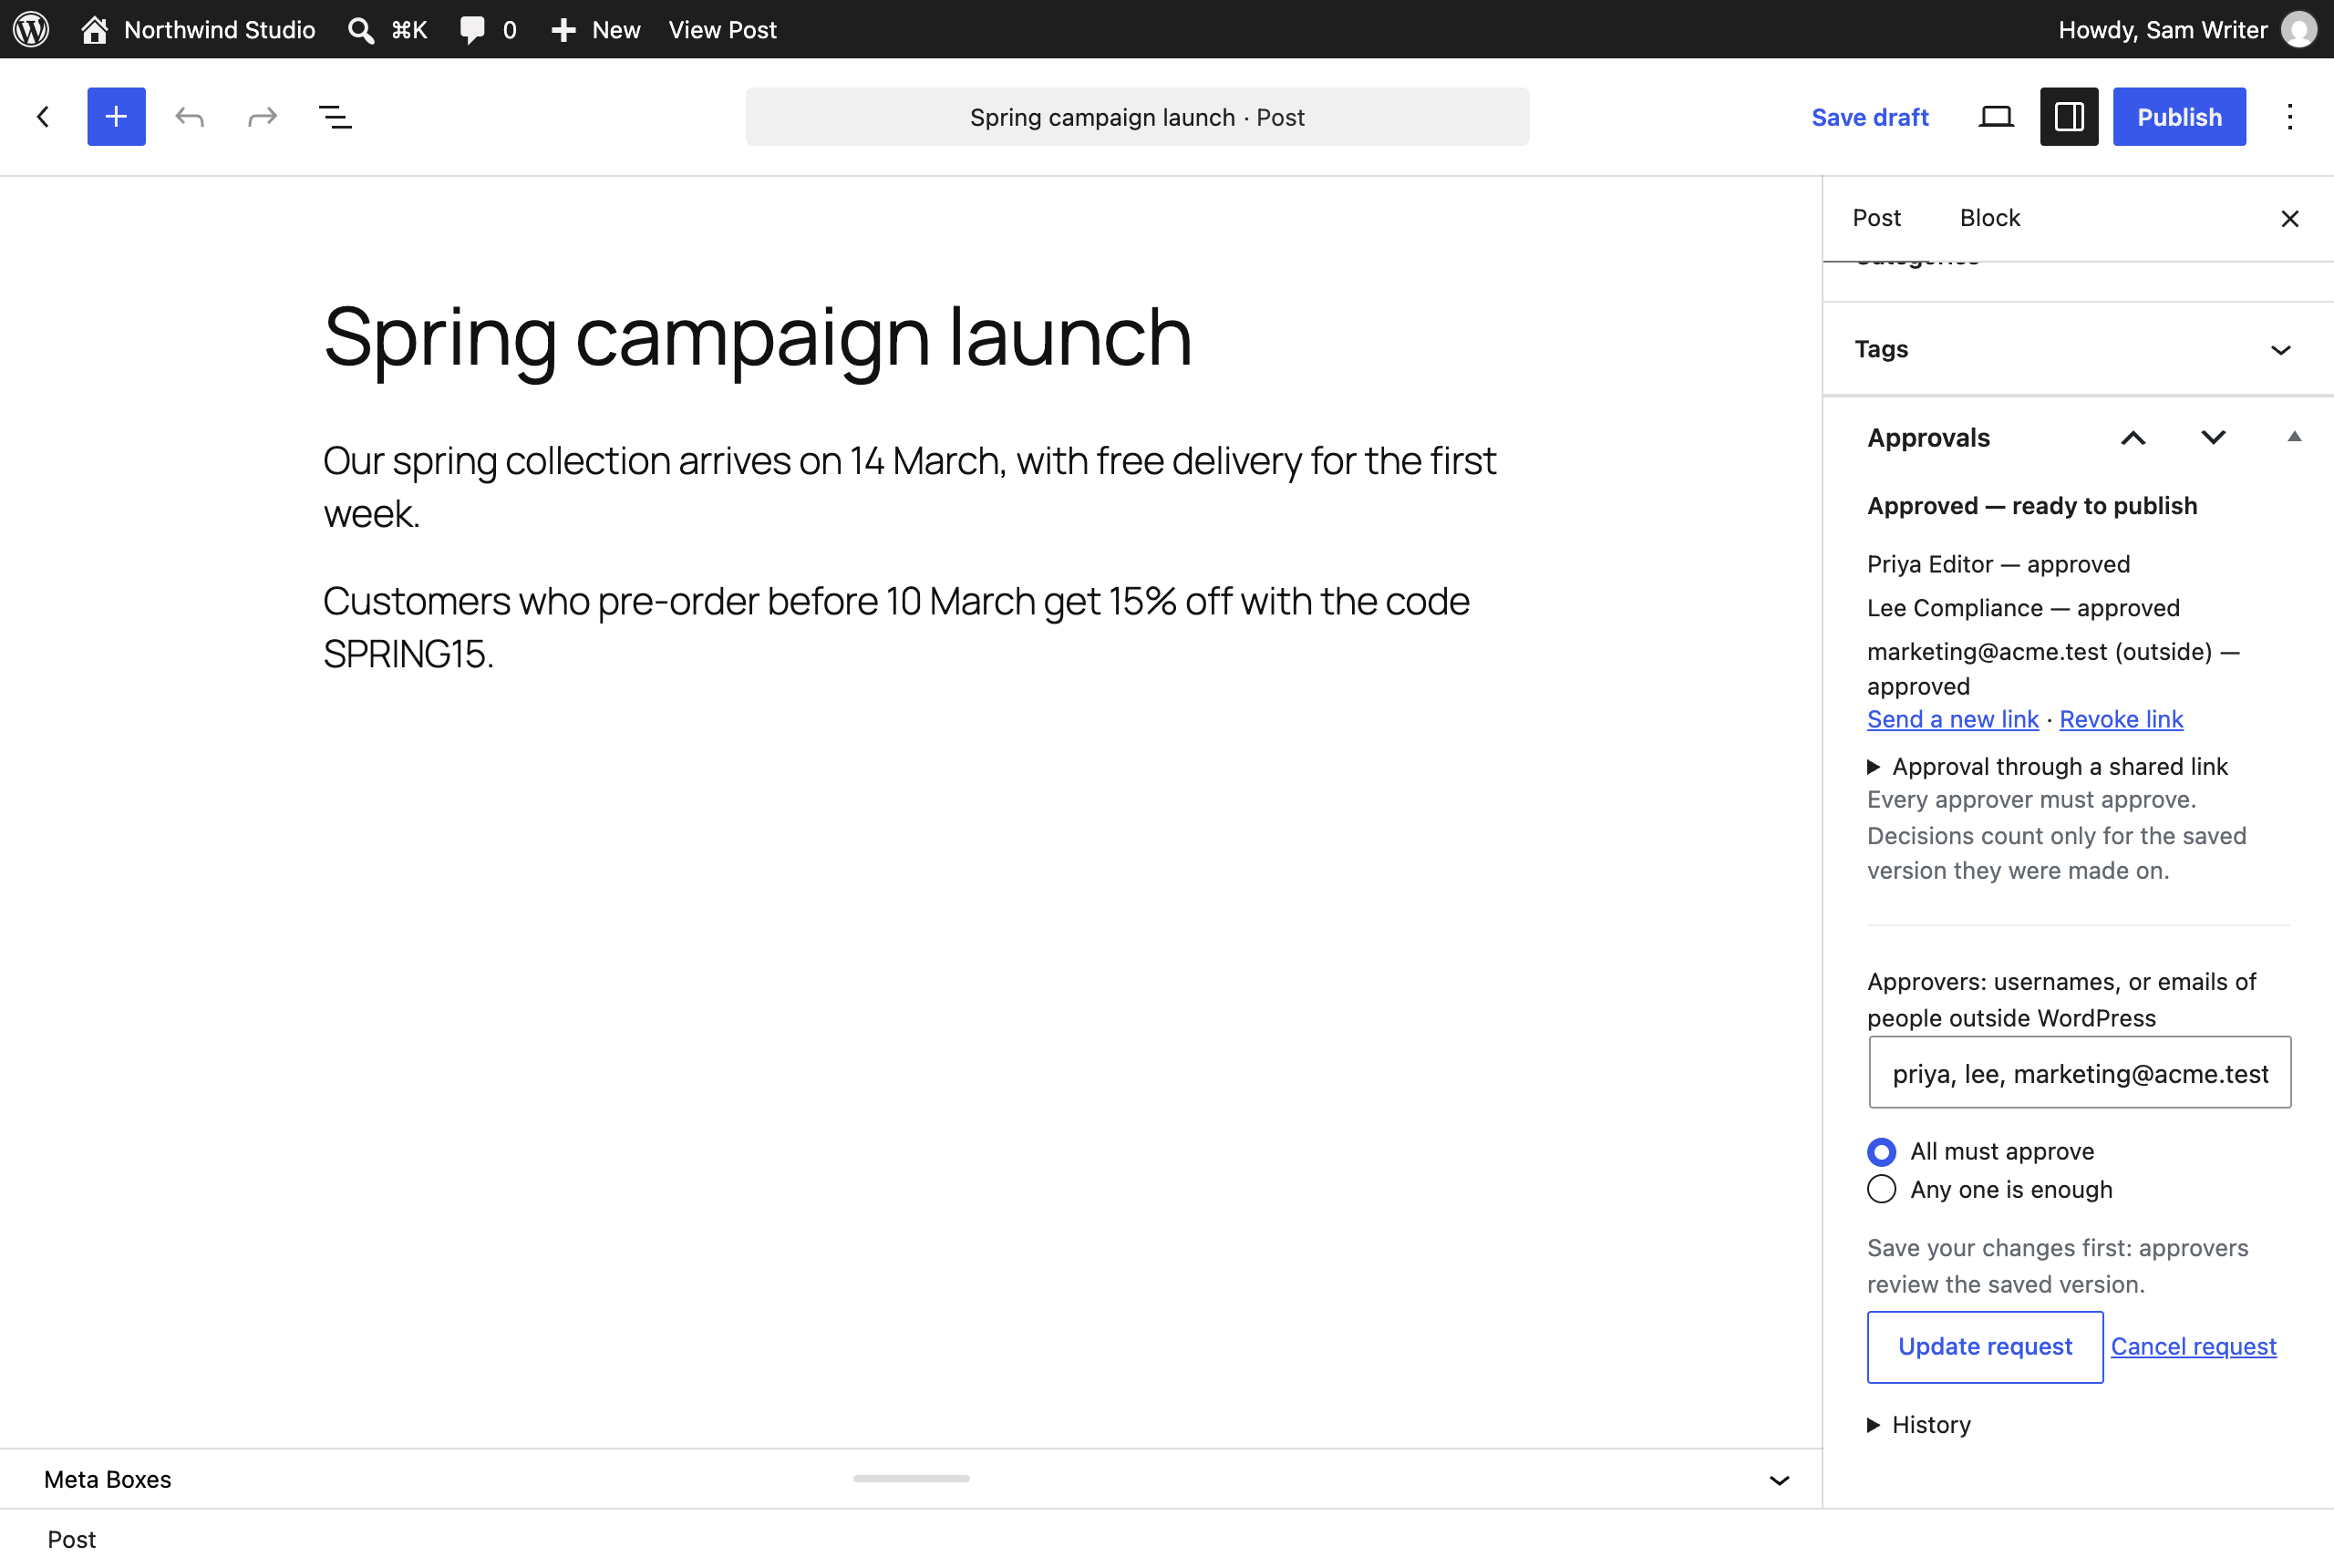This screenshot has height=1568, width=2334.
Task: Collapse the Approvals panel triangle
Action: click(2294, 437)
